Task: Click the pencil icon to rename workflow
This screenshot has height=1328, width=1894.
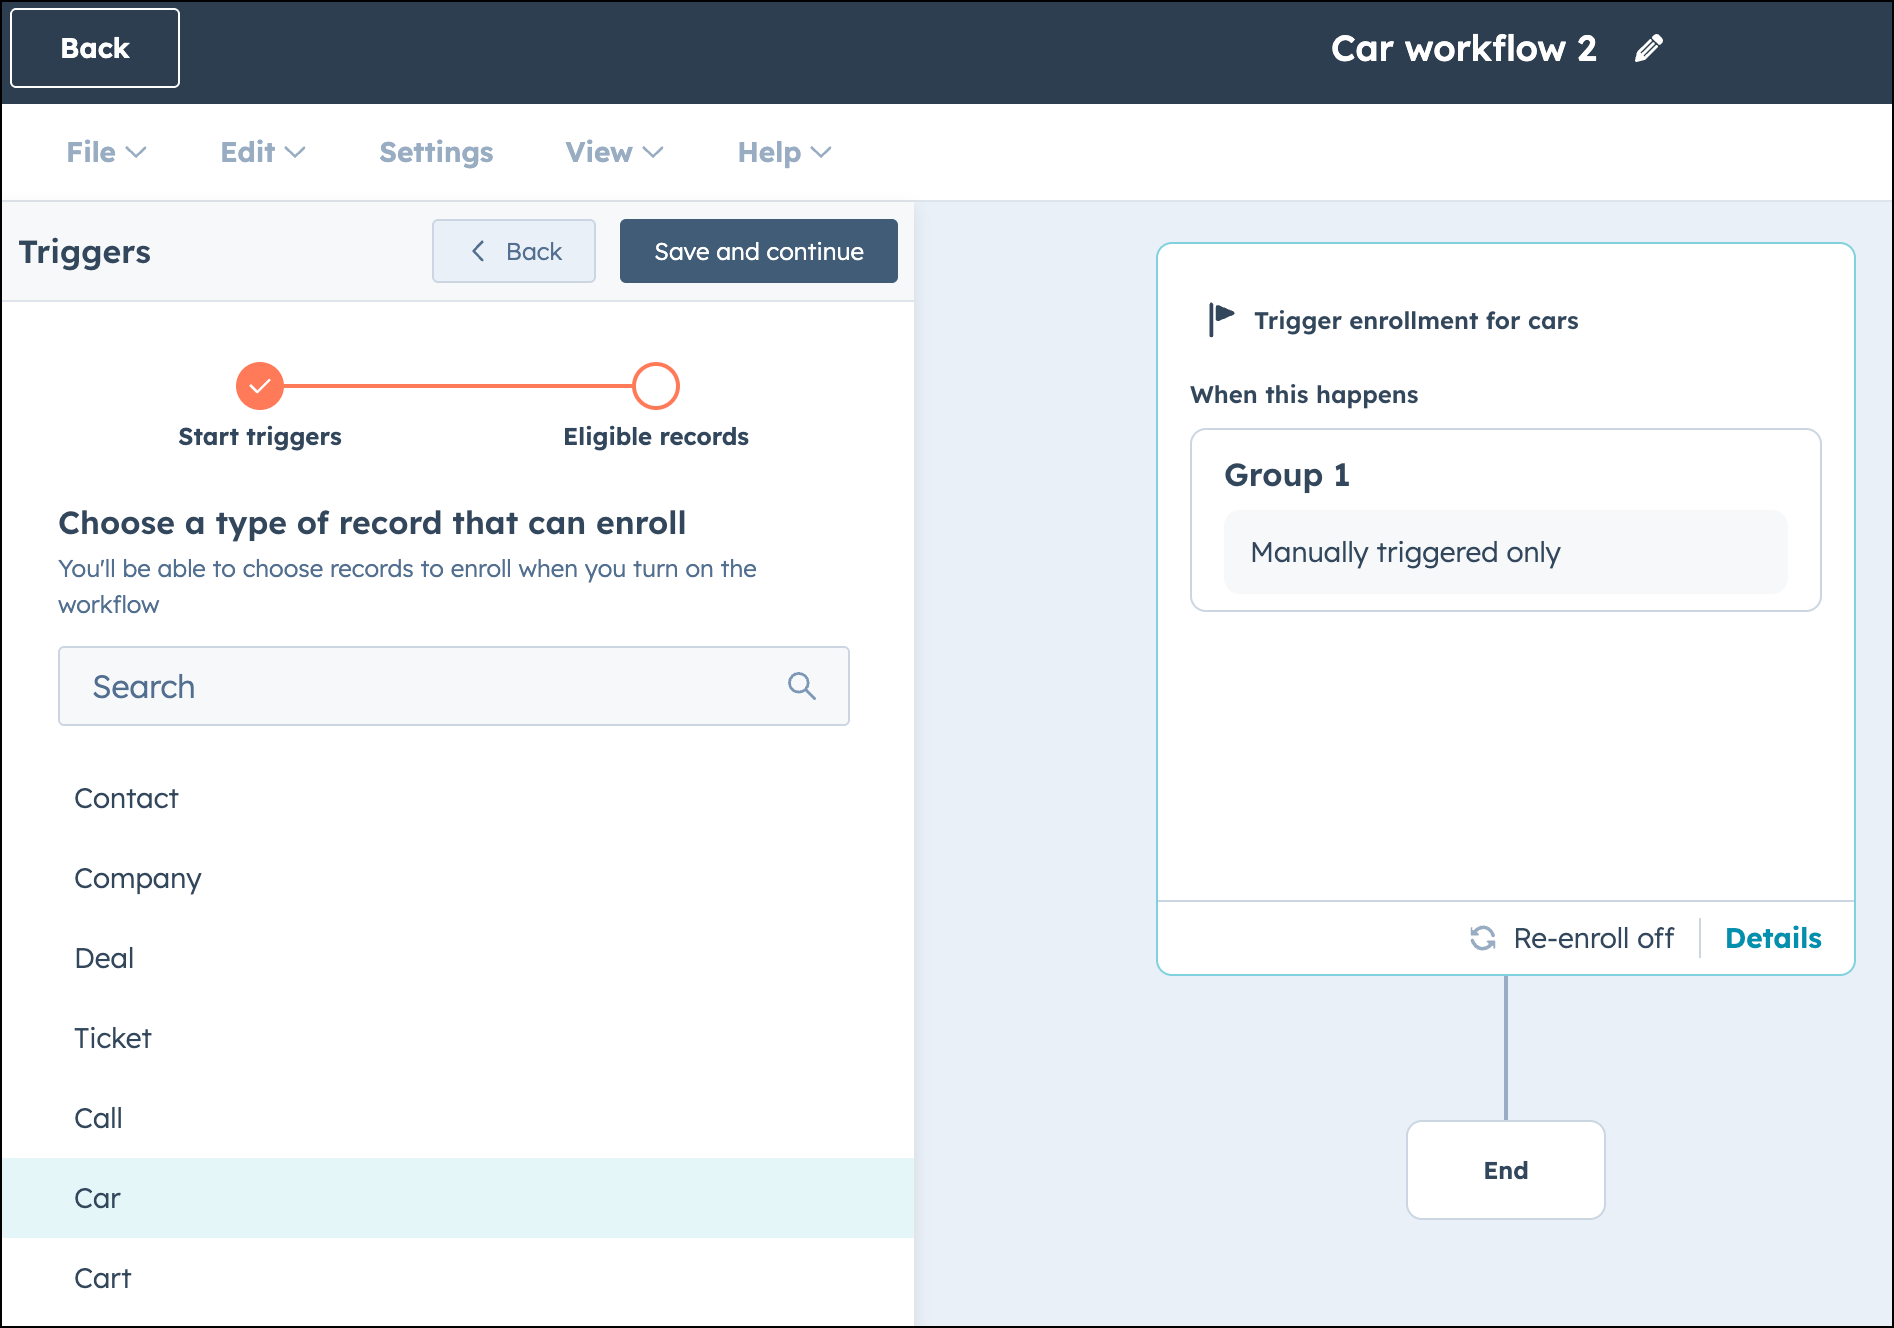Action: coord(1648,48)
